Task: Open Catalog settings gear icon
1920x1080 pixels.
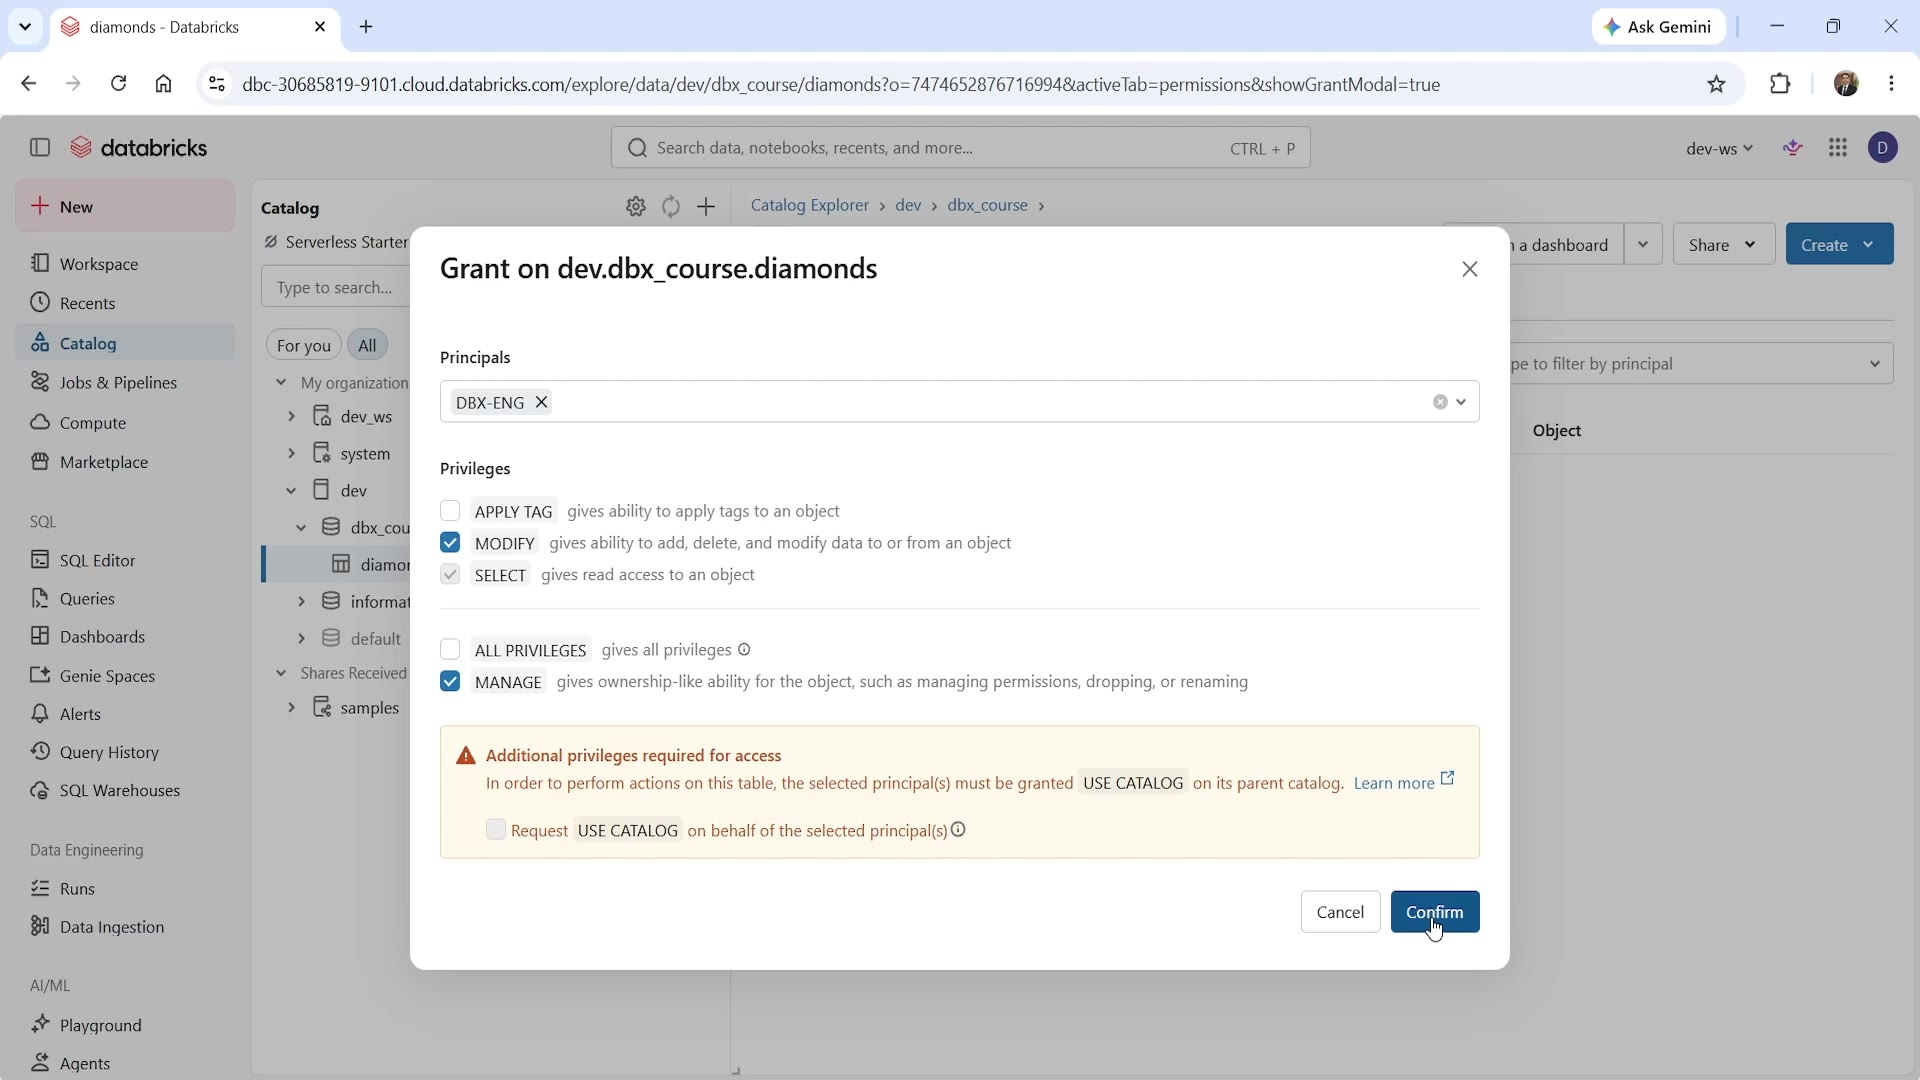Action: point(636,207)
